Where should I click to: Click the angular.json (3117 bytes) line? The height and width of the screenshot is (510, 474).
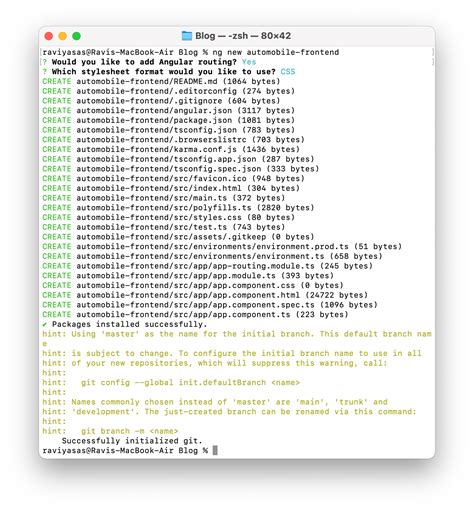[168, 110]
